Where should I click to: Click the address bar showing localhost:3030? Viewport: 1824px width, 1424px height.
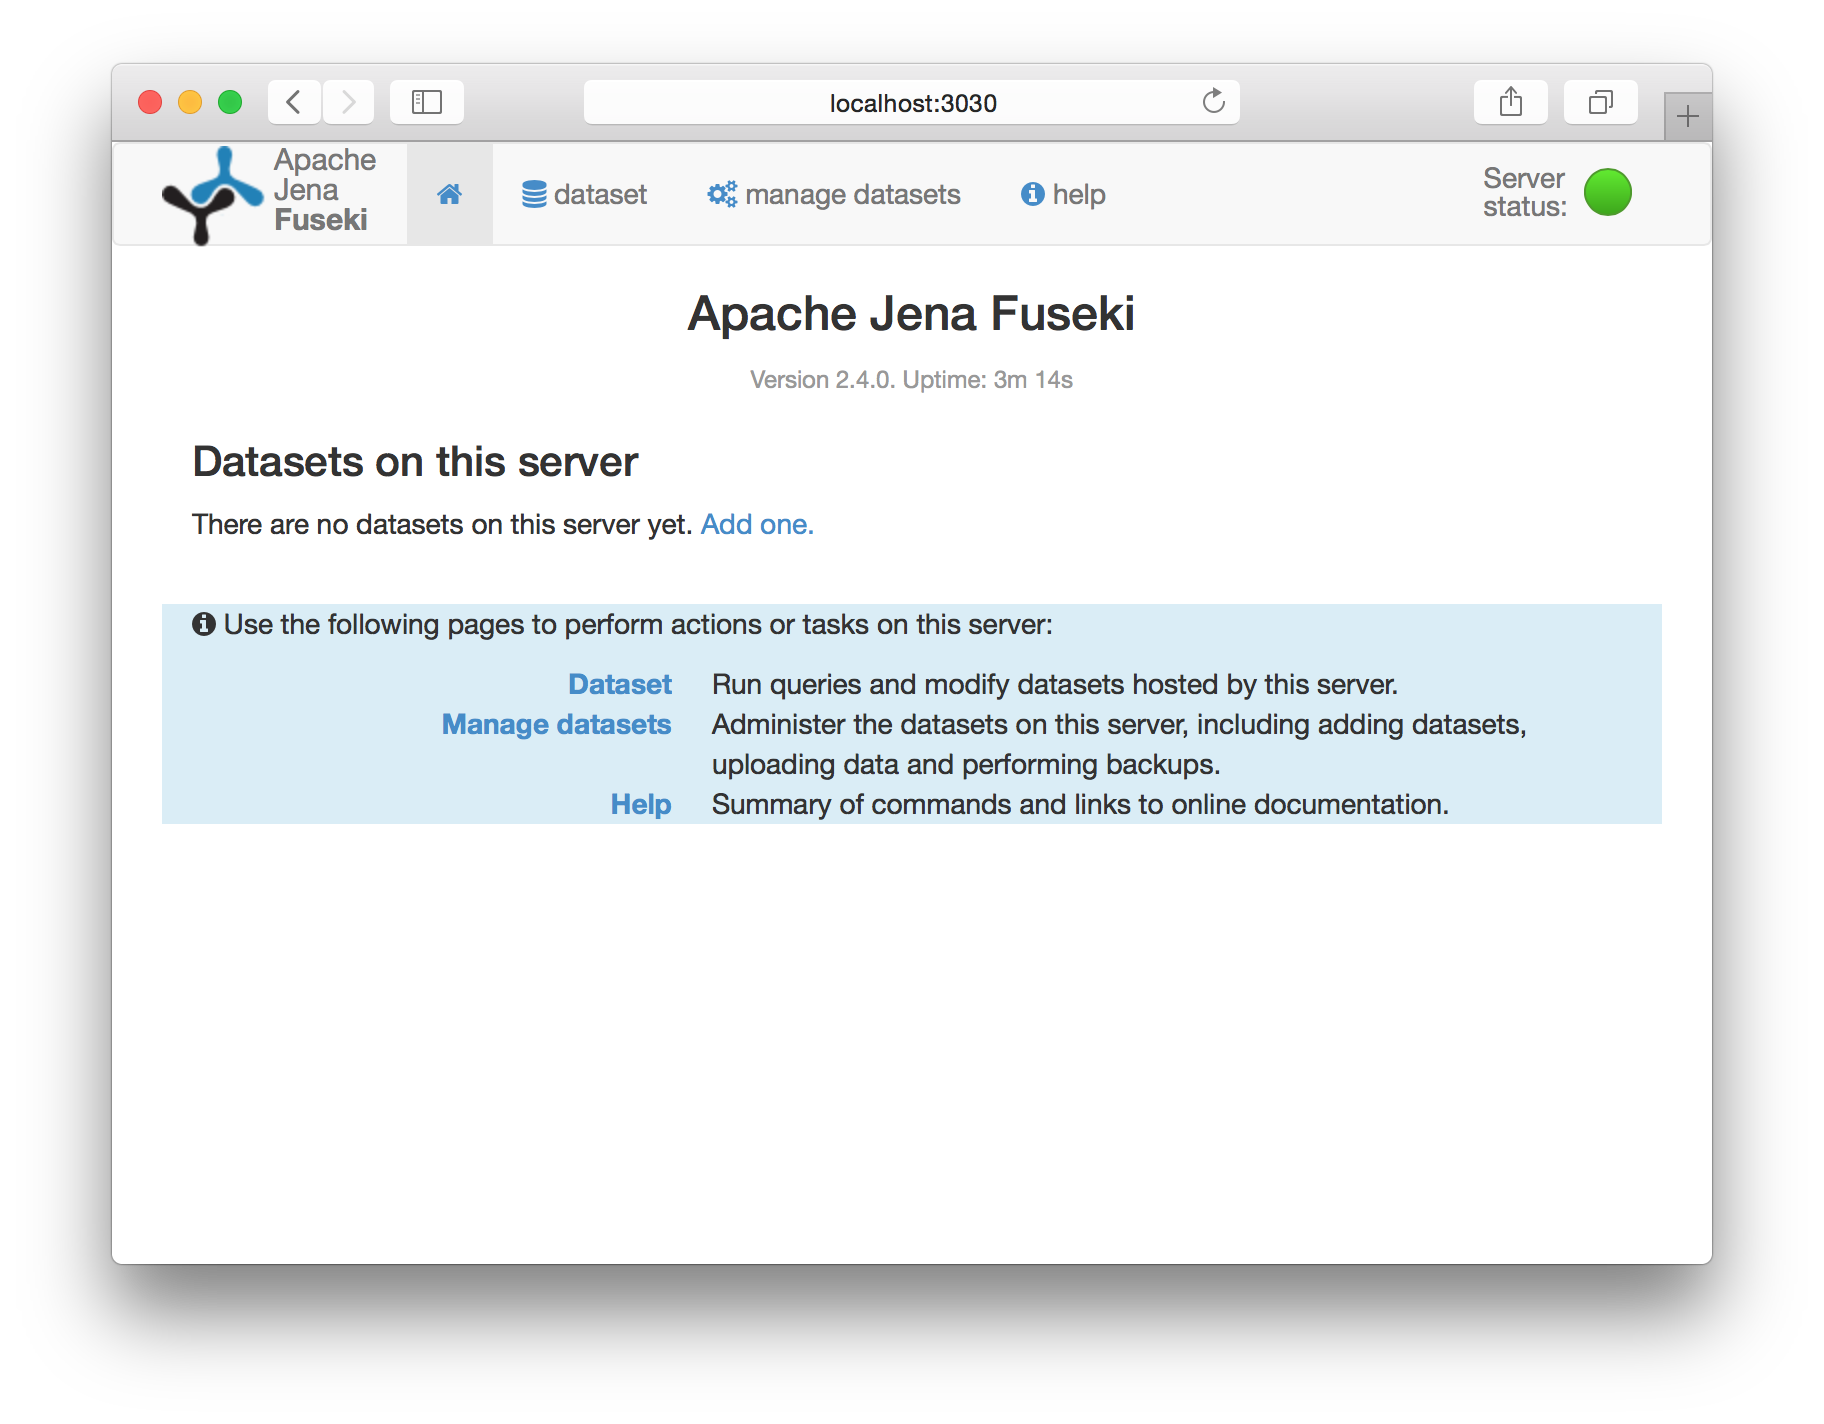tap(910, 101)
